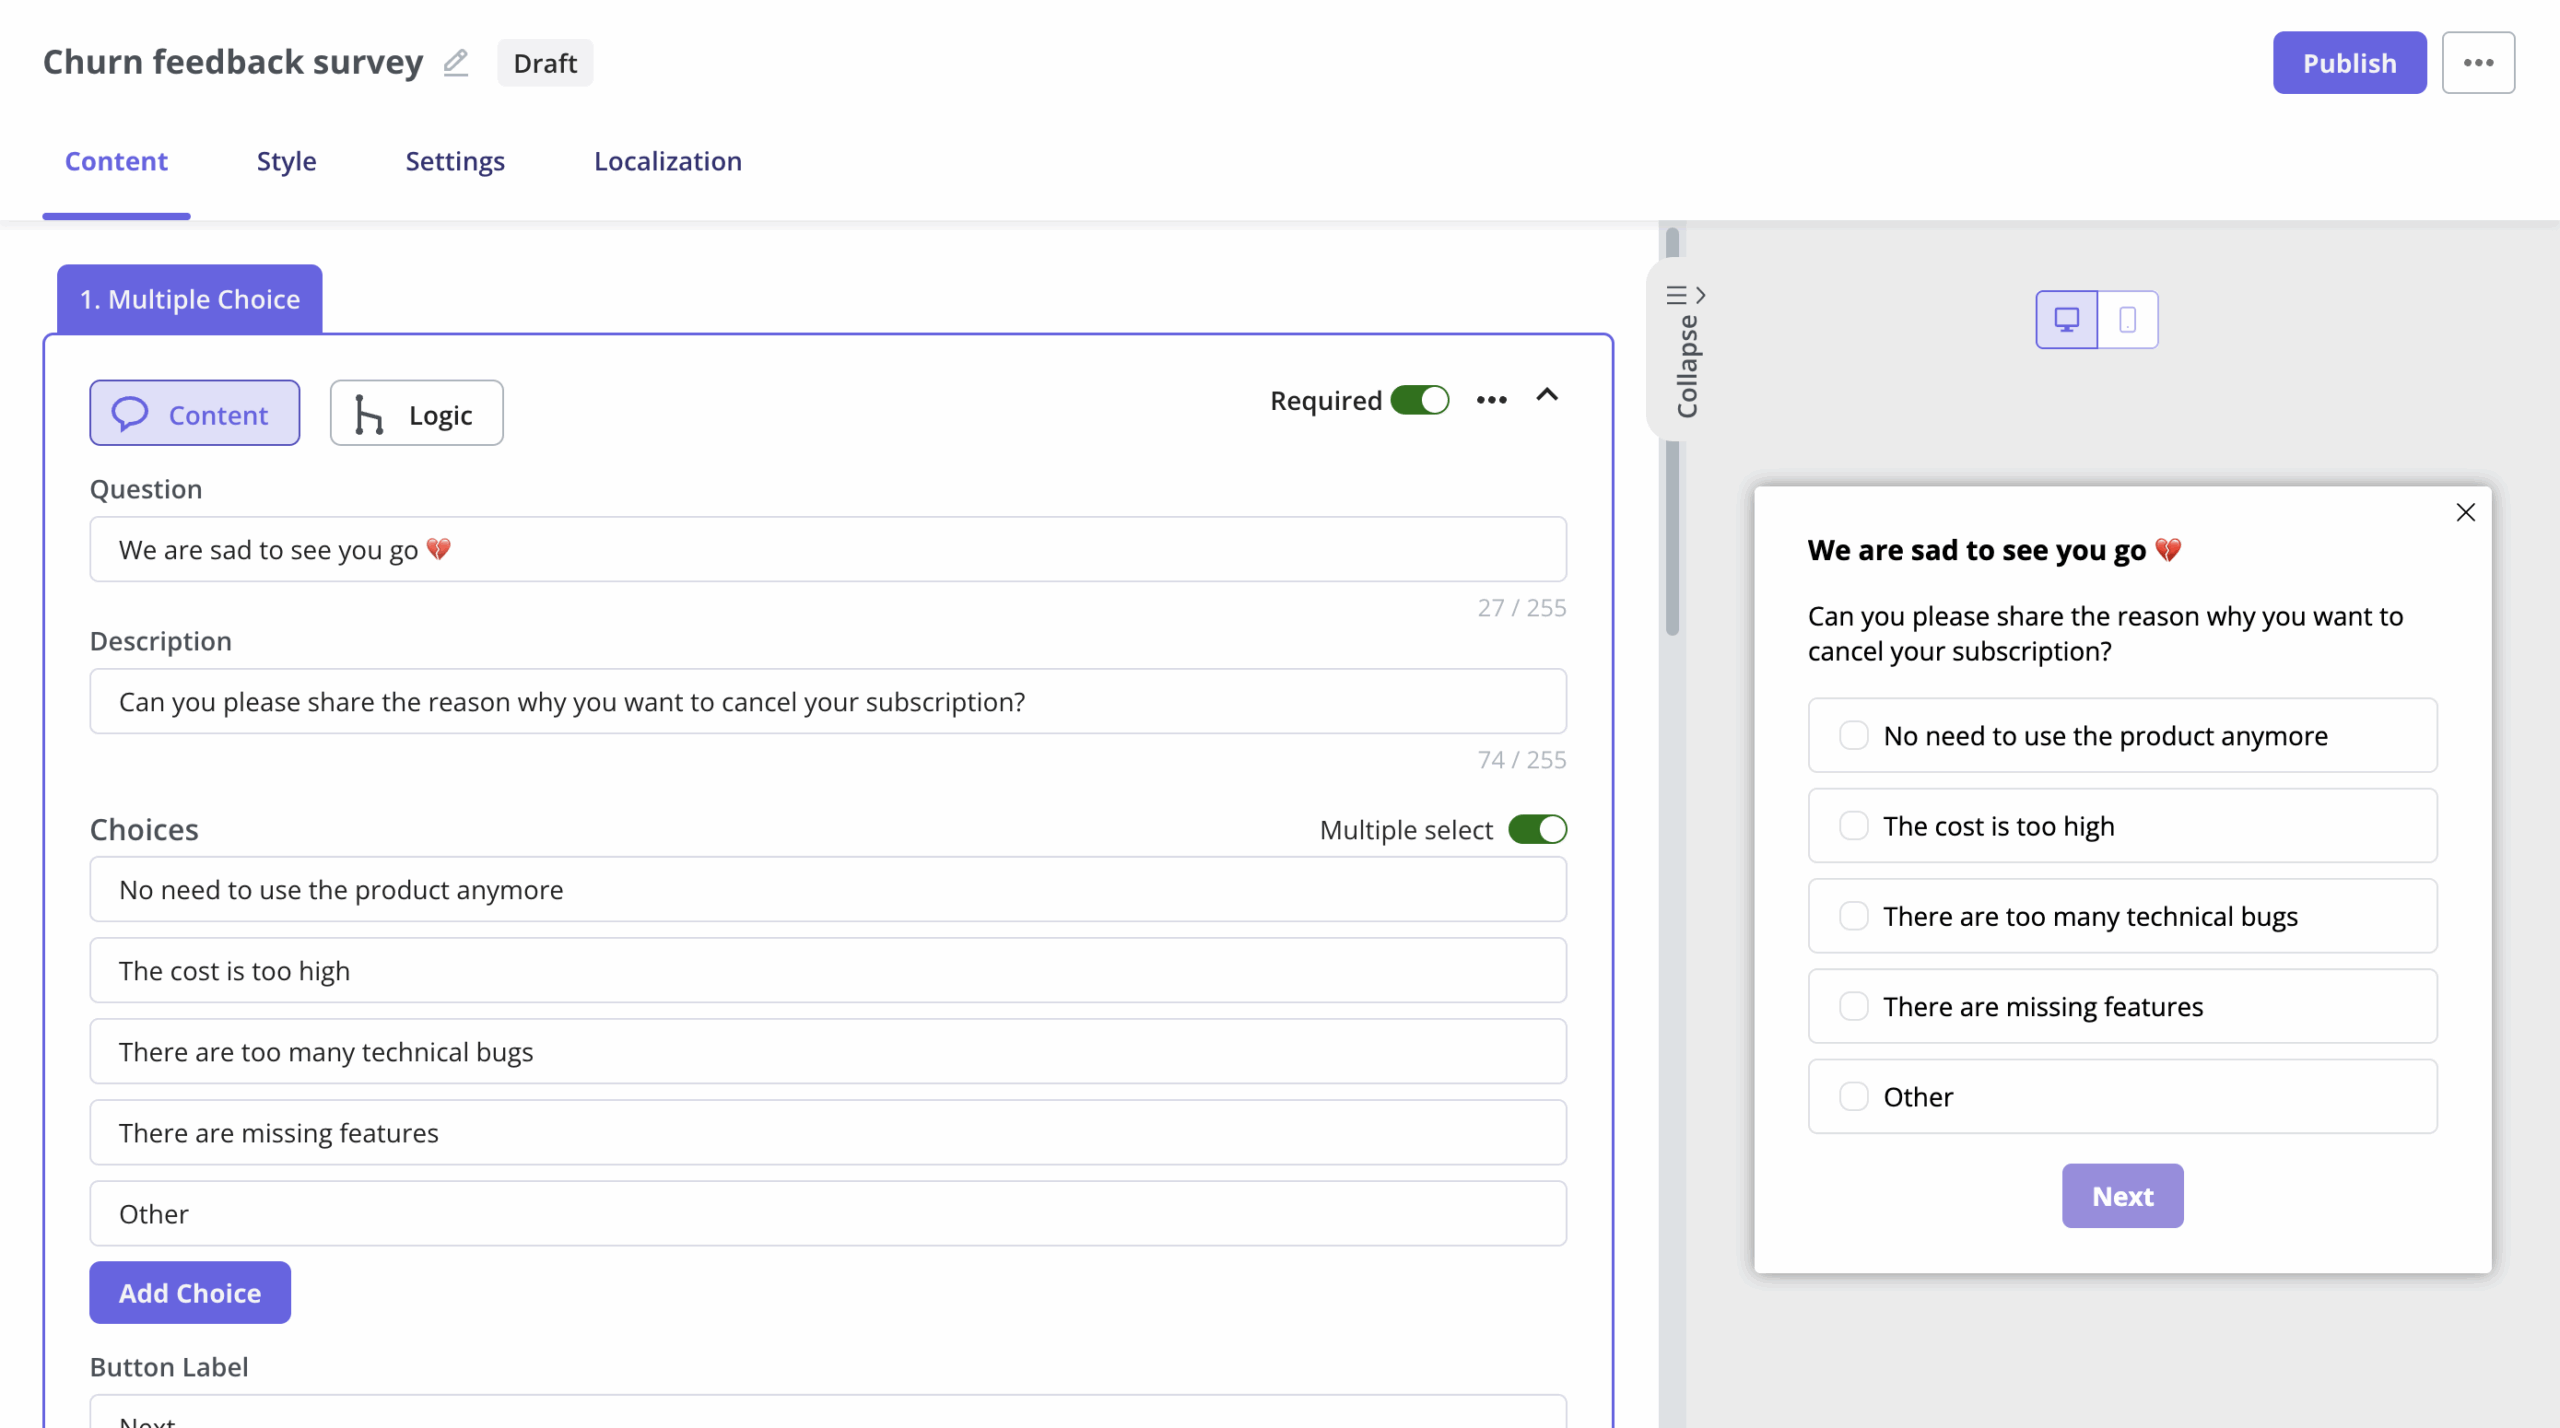Open the question options ellipsis menu

click(1491, 398)
